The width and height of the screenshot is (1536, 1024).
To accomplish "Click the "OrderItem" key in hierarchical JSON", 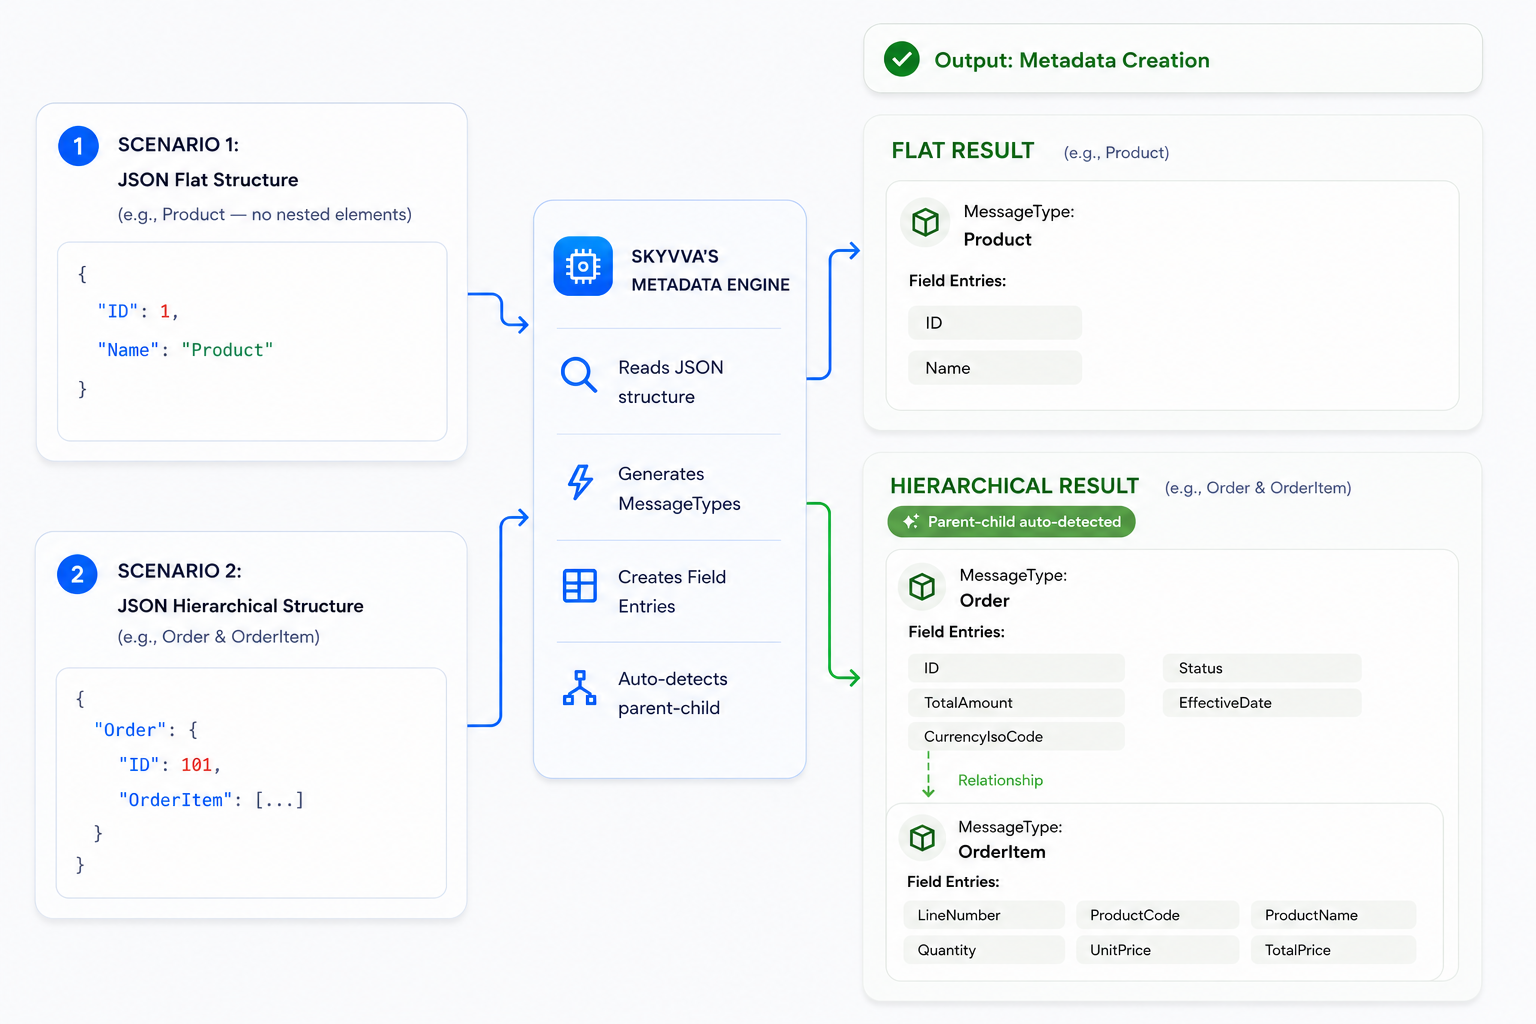I will point(176,800).
